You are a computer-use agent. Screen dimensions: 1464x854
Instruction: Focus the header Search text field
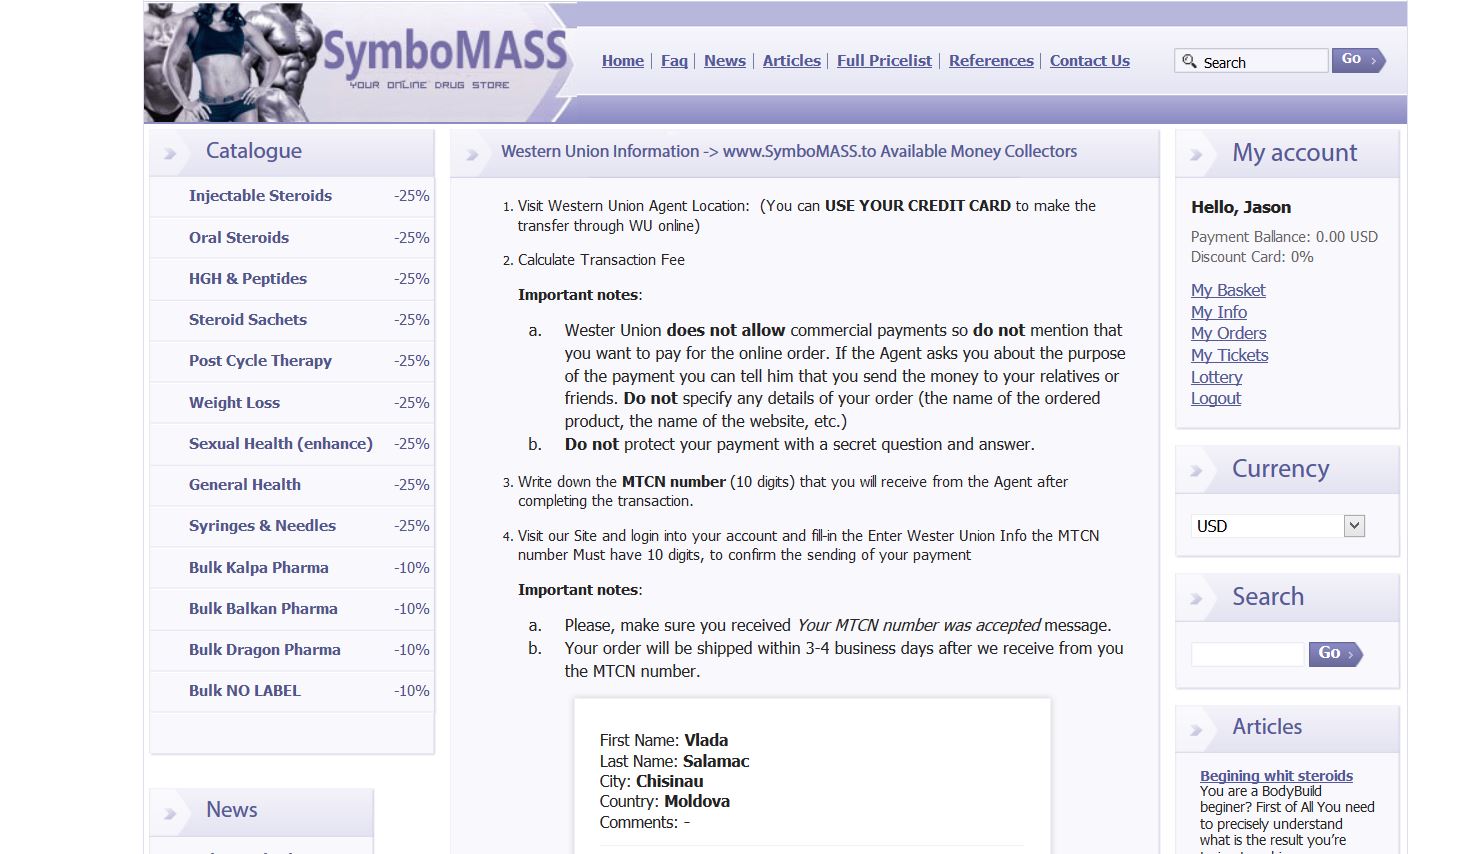pyautogui.click(x=1260, y=62)
